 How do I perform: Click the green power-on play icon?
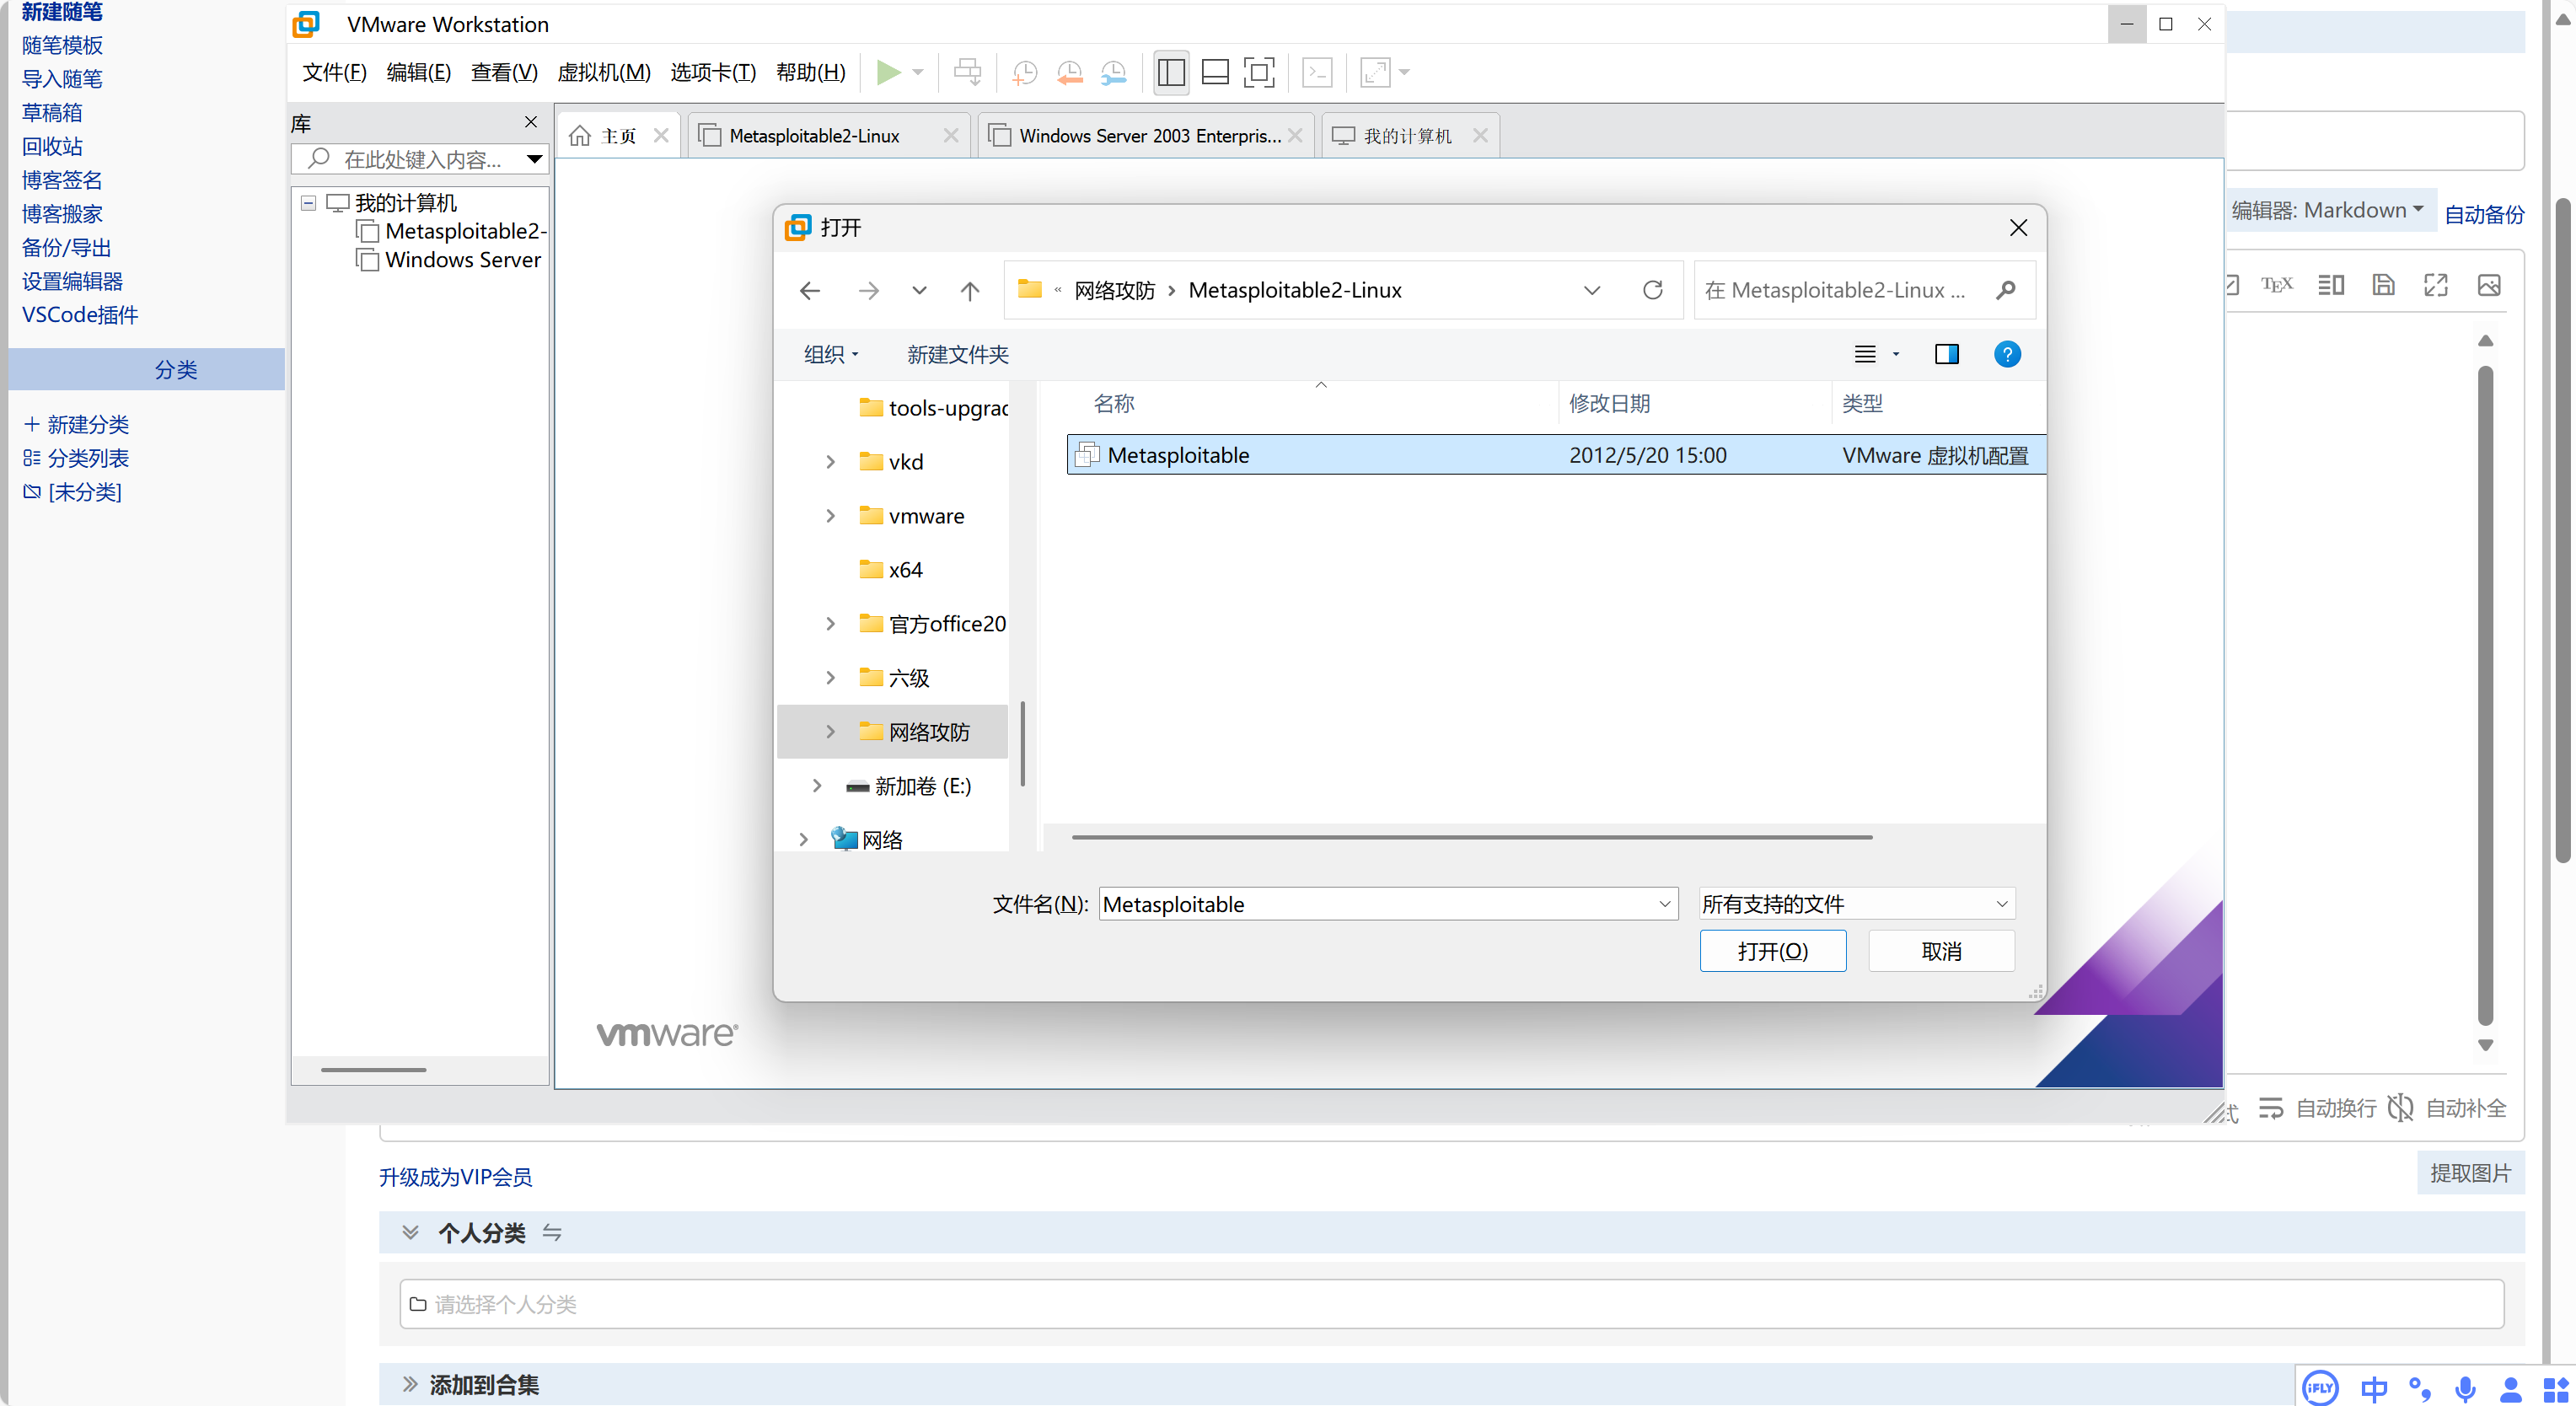click(887, 72)
